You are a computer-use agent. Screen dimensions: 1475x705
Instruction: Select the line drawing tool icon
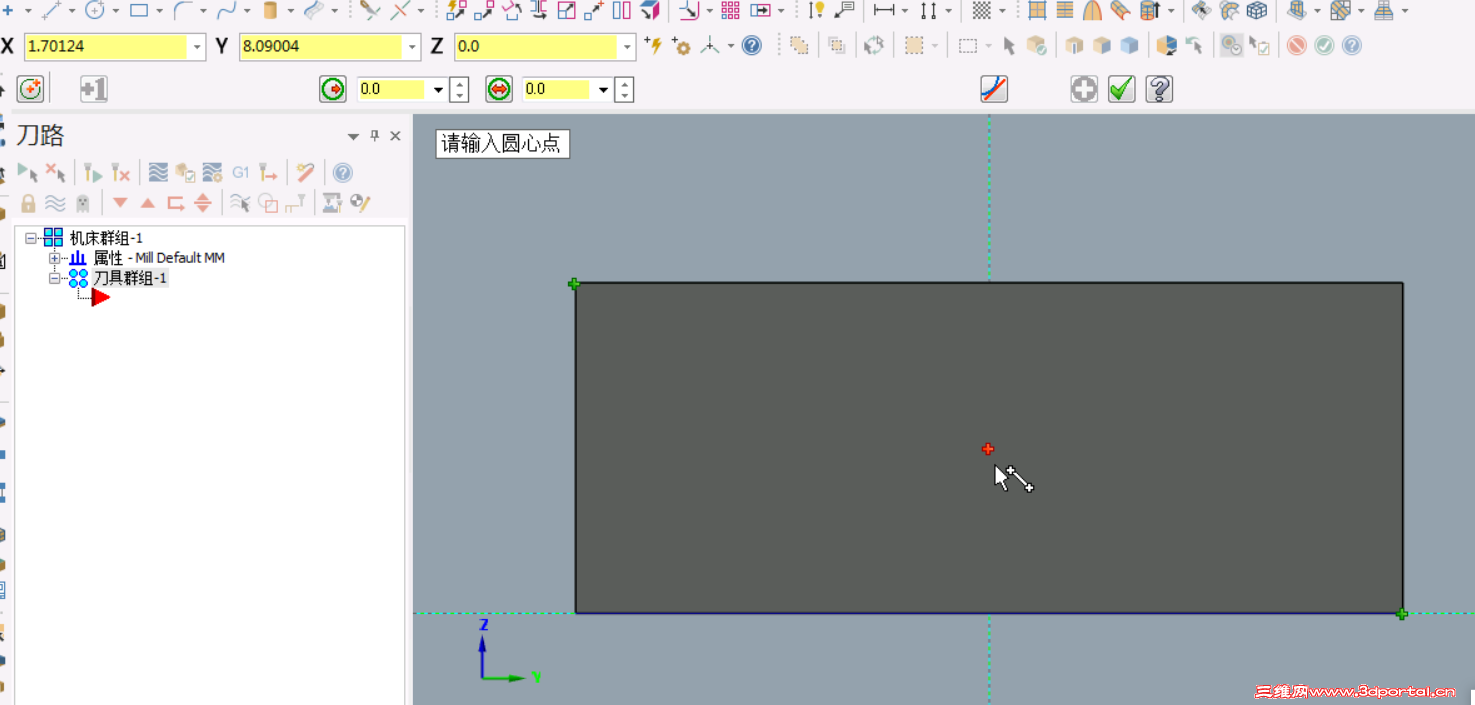tap(51, 10)
